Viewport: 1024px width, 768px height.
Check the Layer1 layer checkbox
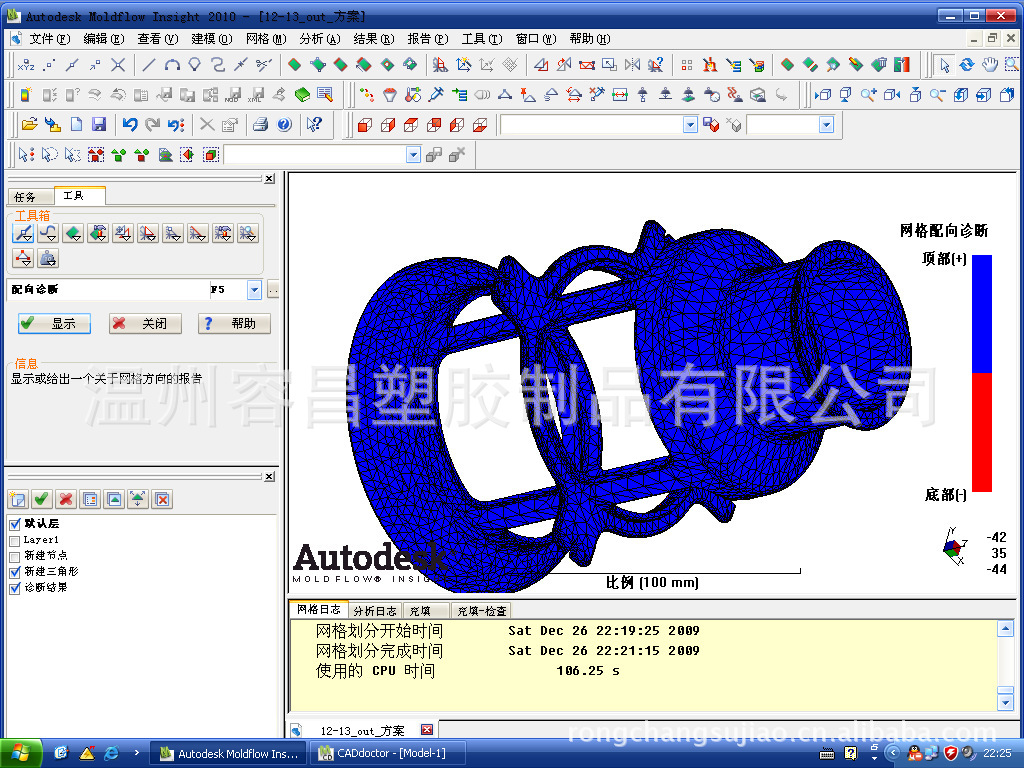tap(15, 541)
